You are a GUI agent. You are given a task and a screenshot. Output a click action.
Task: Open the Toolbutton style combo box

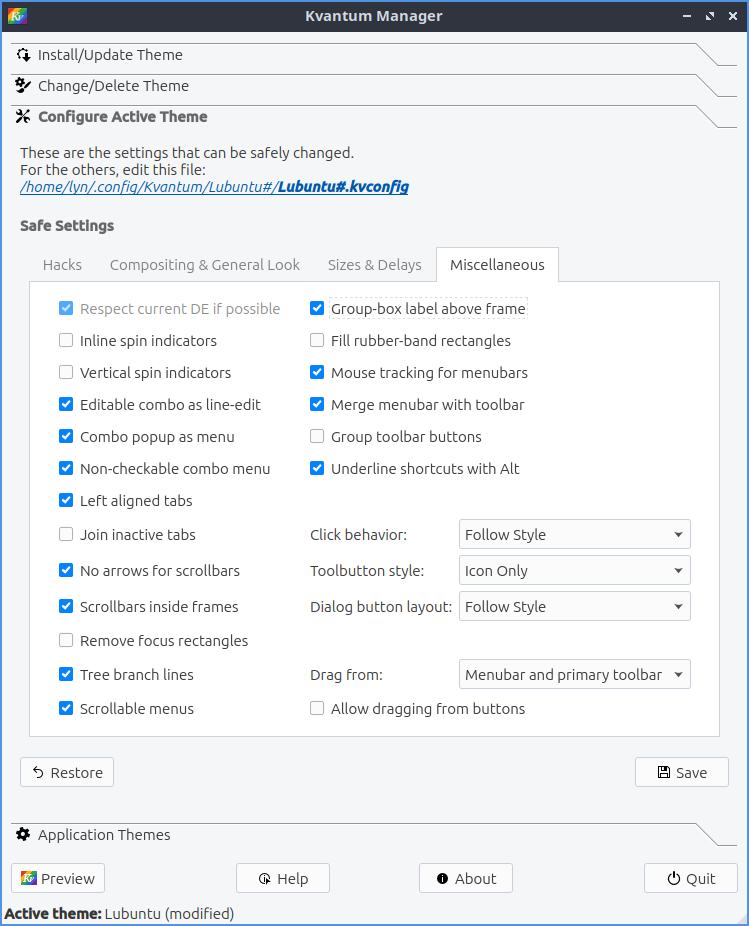(574, 571)
